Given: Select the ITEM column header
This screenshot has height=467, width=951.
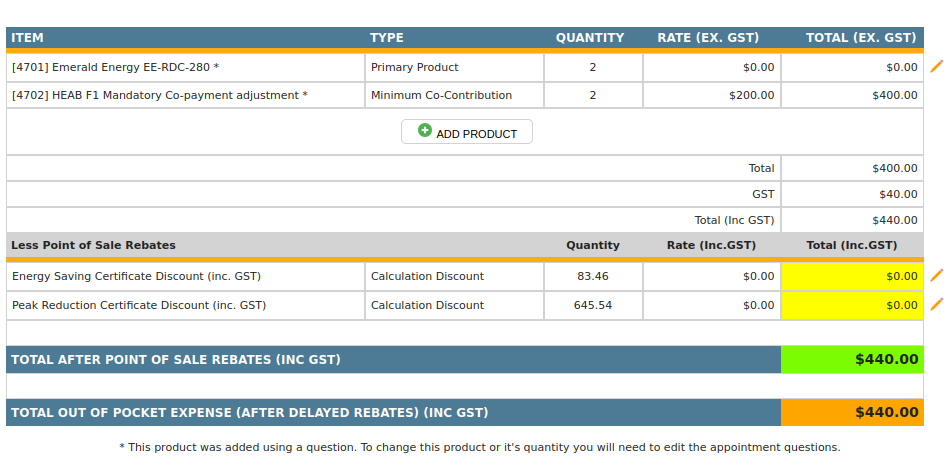Looking at the screenshot, I should click(x=28, y=38).
